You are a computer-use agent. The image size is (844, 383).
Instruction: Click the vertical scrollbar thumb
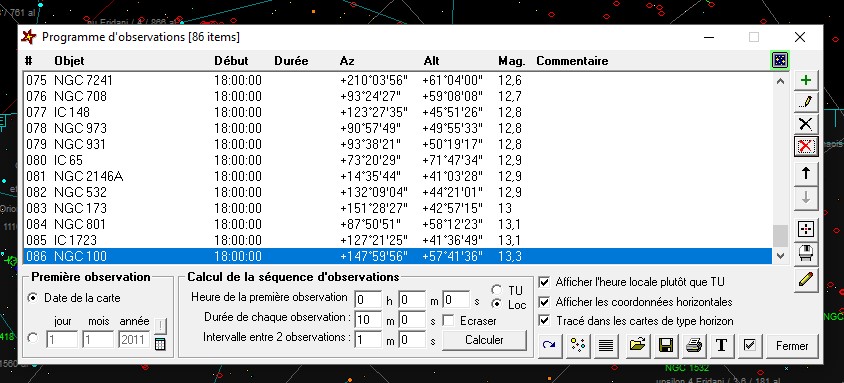pos(780,236)
